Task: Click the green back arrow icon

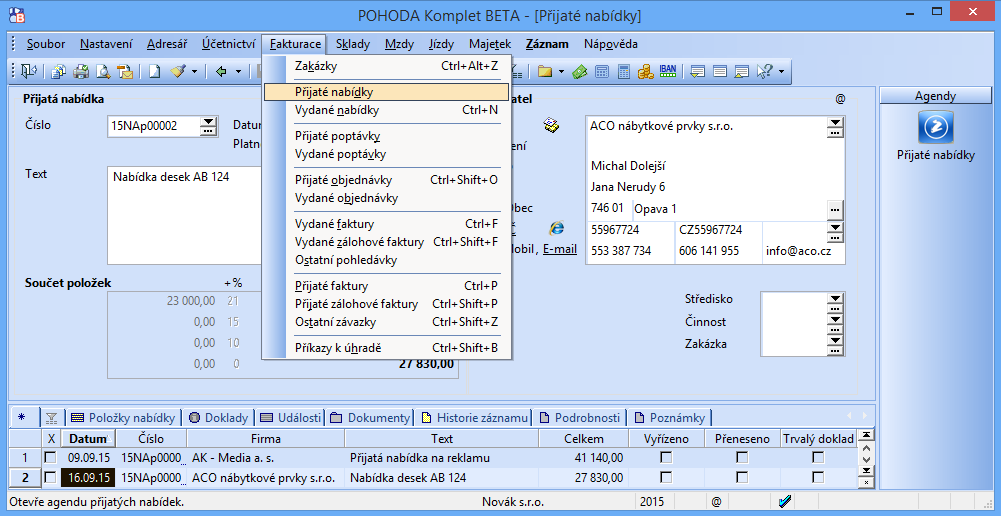Action: (222, 72)
